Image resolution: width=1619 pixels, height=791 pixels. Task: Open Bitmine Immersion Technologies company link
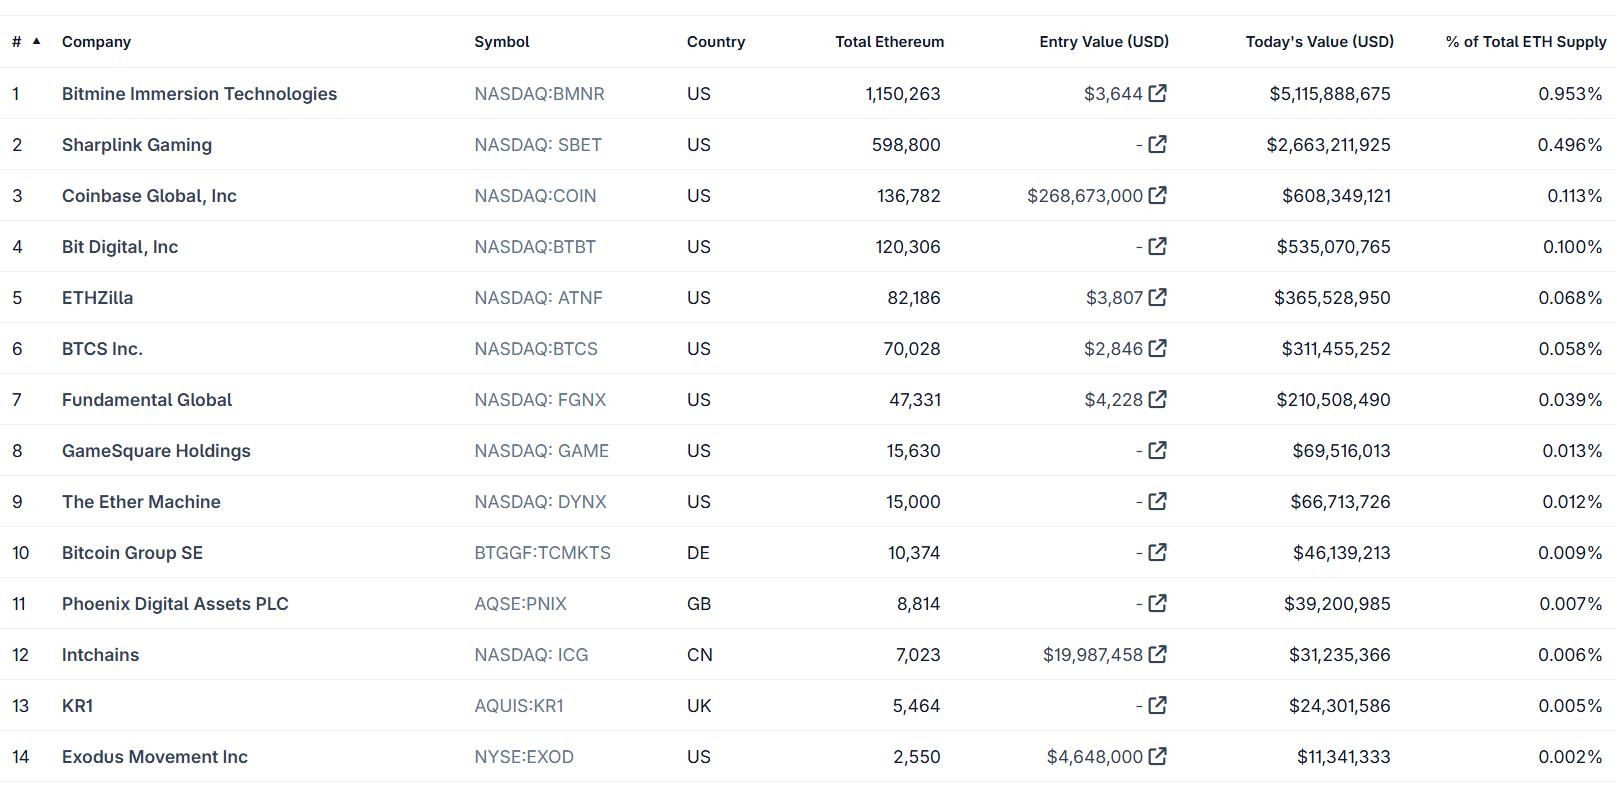point(199,94)
